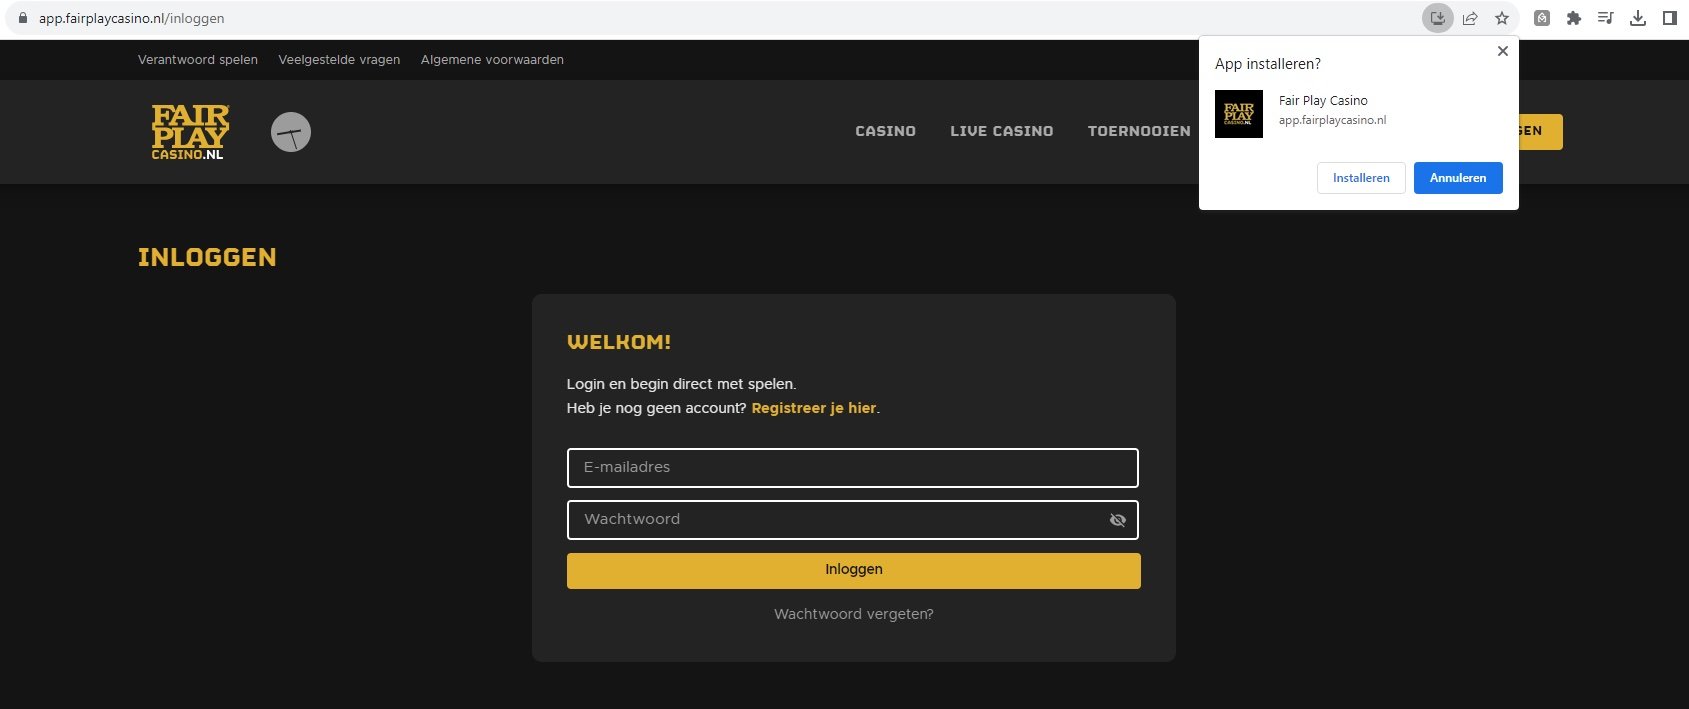Focus the Wachtwoord input field
1689x709 pixels.
tap(853, 520)
